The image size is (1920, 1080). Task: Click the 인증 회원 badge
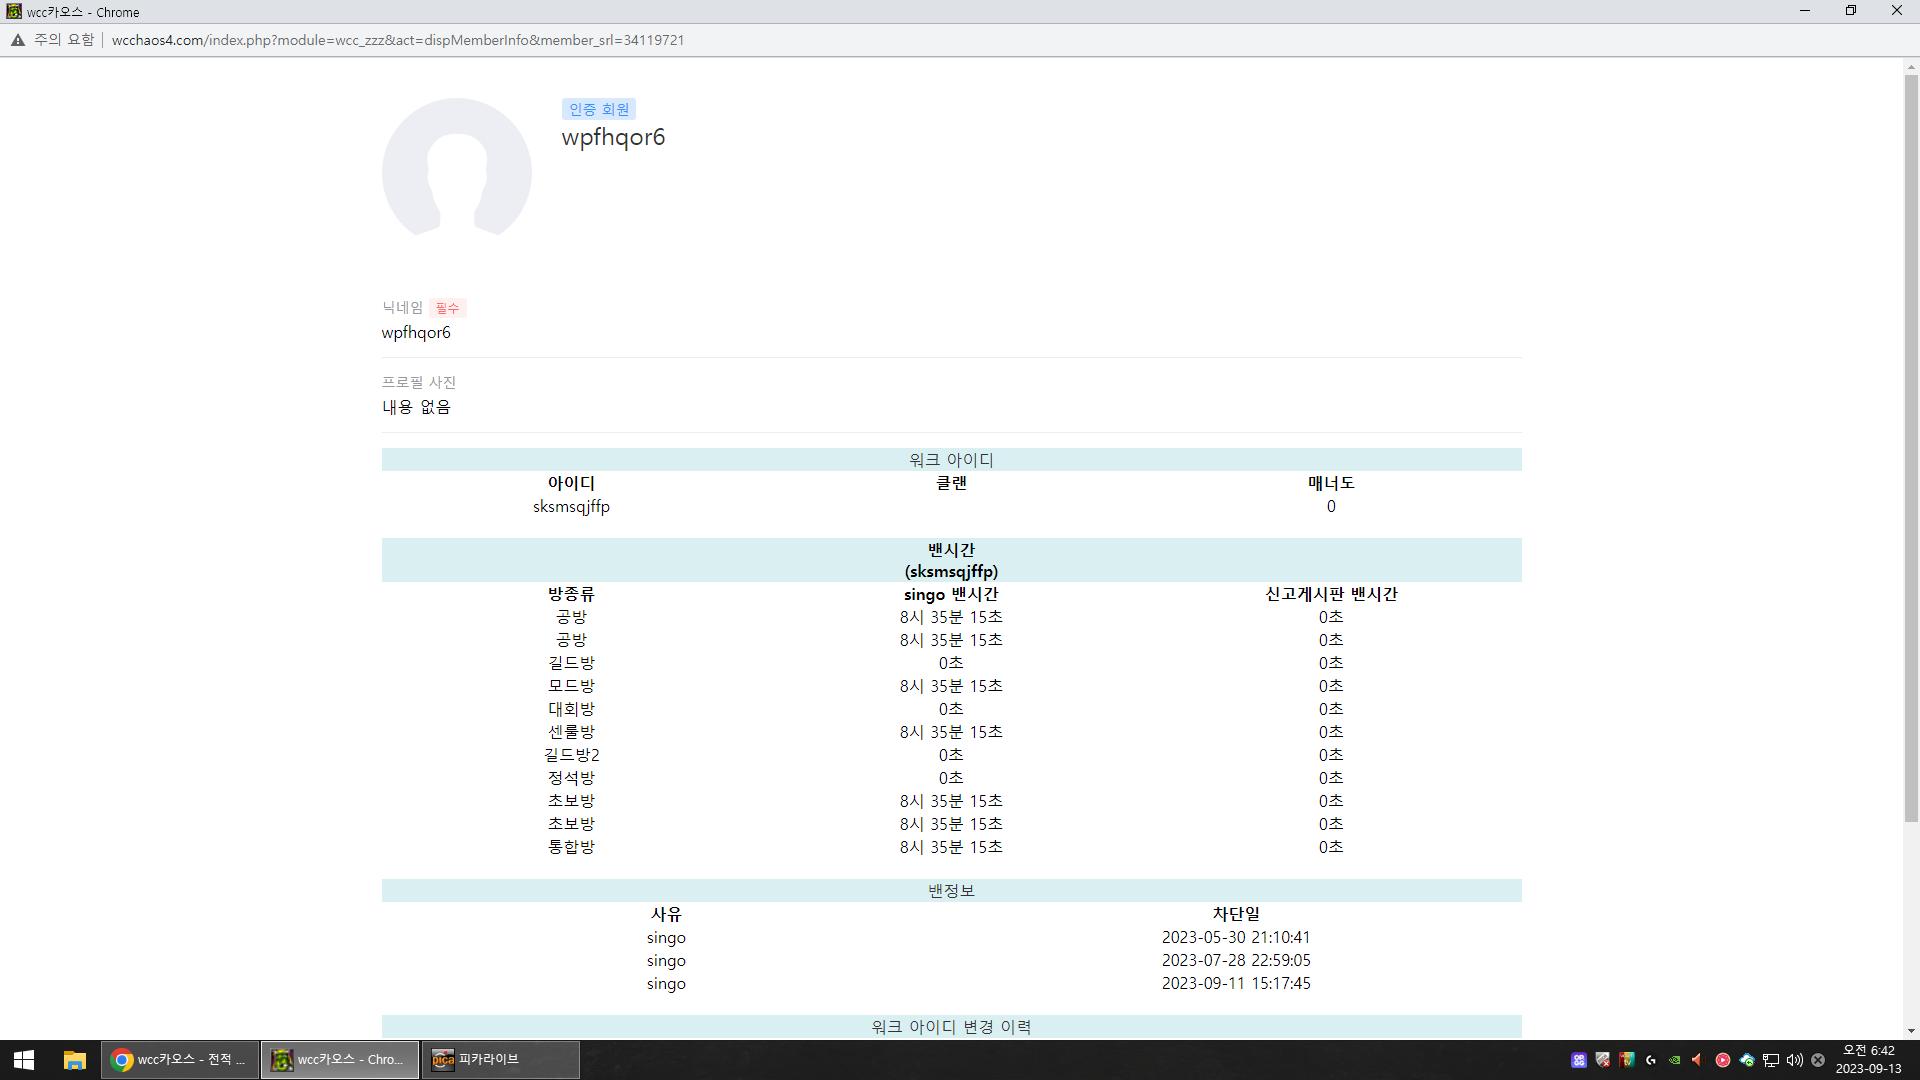(599, 109)
